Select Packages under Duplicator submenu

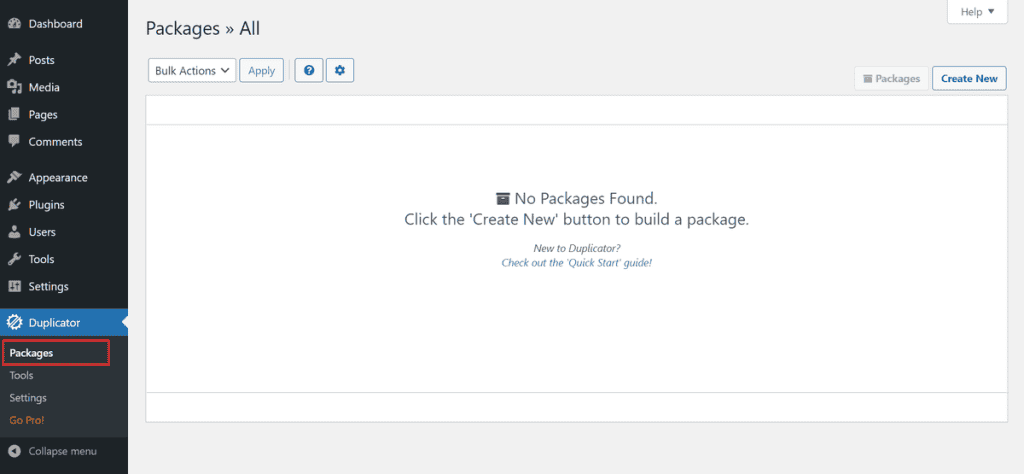(x=31, y=353)
